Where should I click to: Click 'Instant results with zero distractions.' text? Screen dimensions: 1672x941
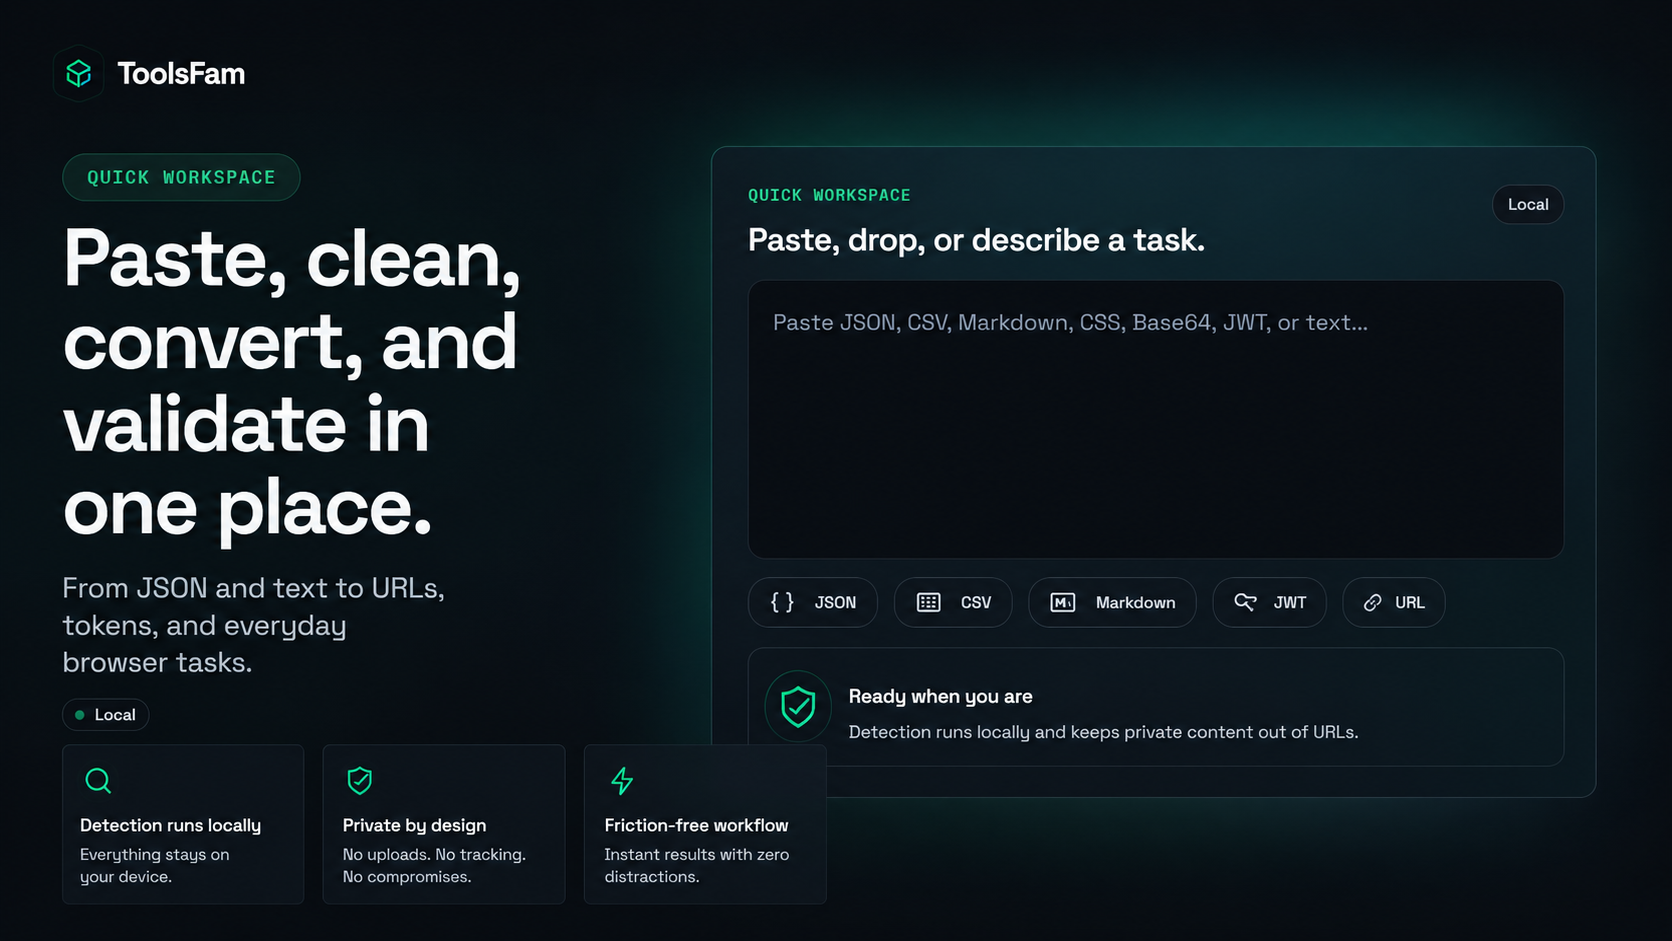click(x=697, y=865)
